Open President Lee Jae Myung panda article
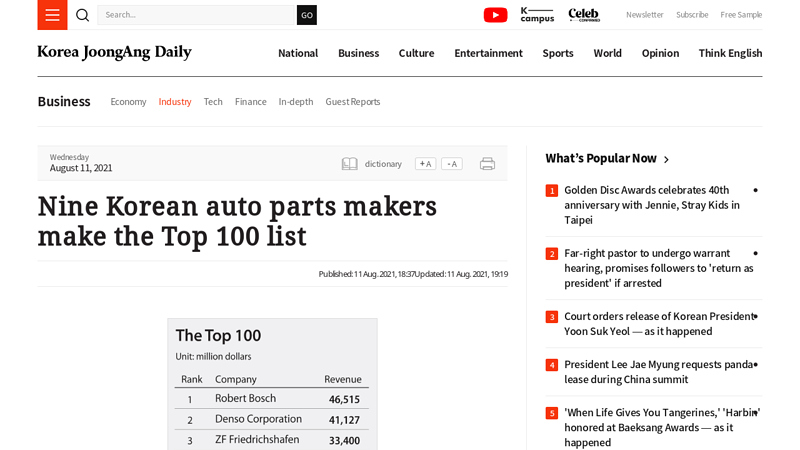Image resolution: width=800 pixels, height=450 pixels. (x=659, y=372)
